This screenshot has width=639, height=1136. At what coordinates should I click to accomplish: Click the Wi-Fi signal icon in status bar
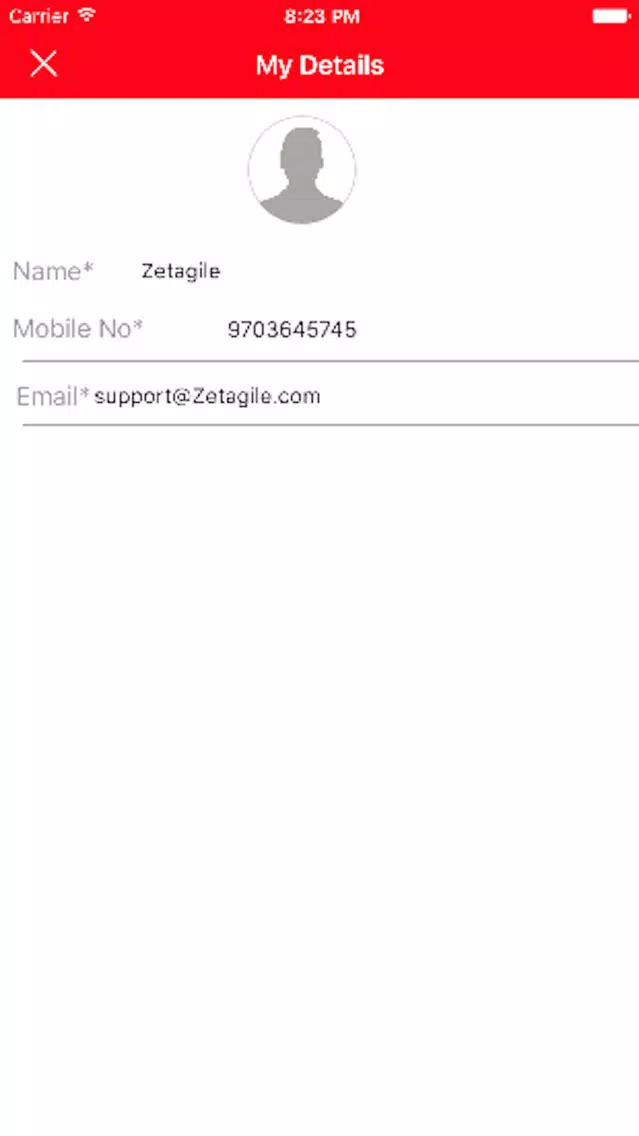[87, 15]
